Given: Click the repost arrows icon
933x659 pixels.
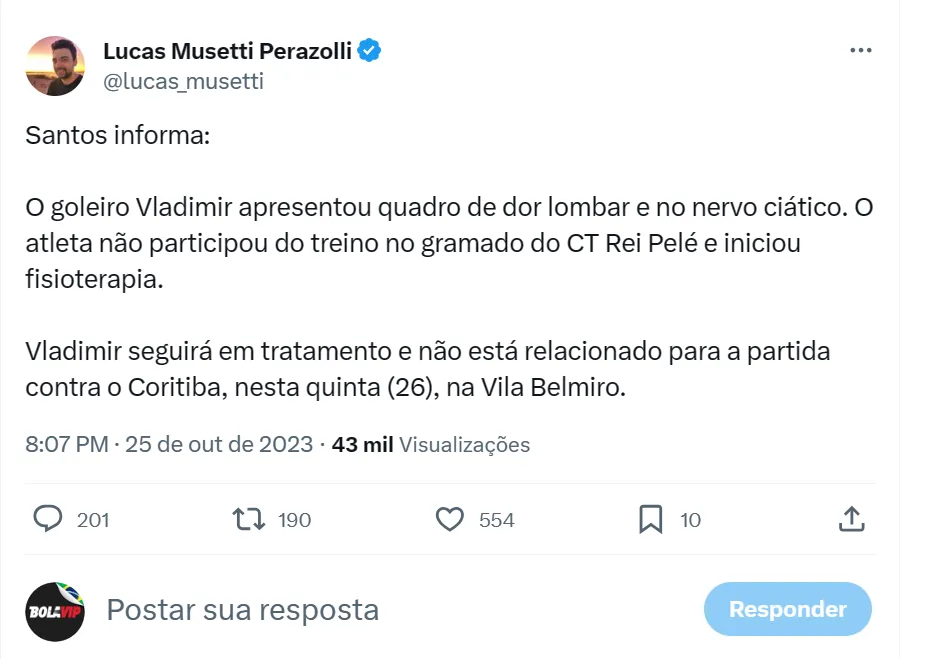Looking at the screenshot, I should pos(248,519).
